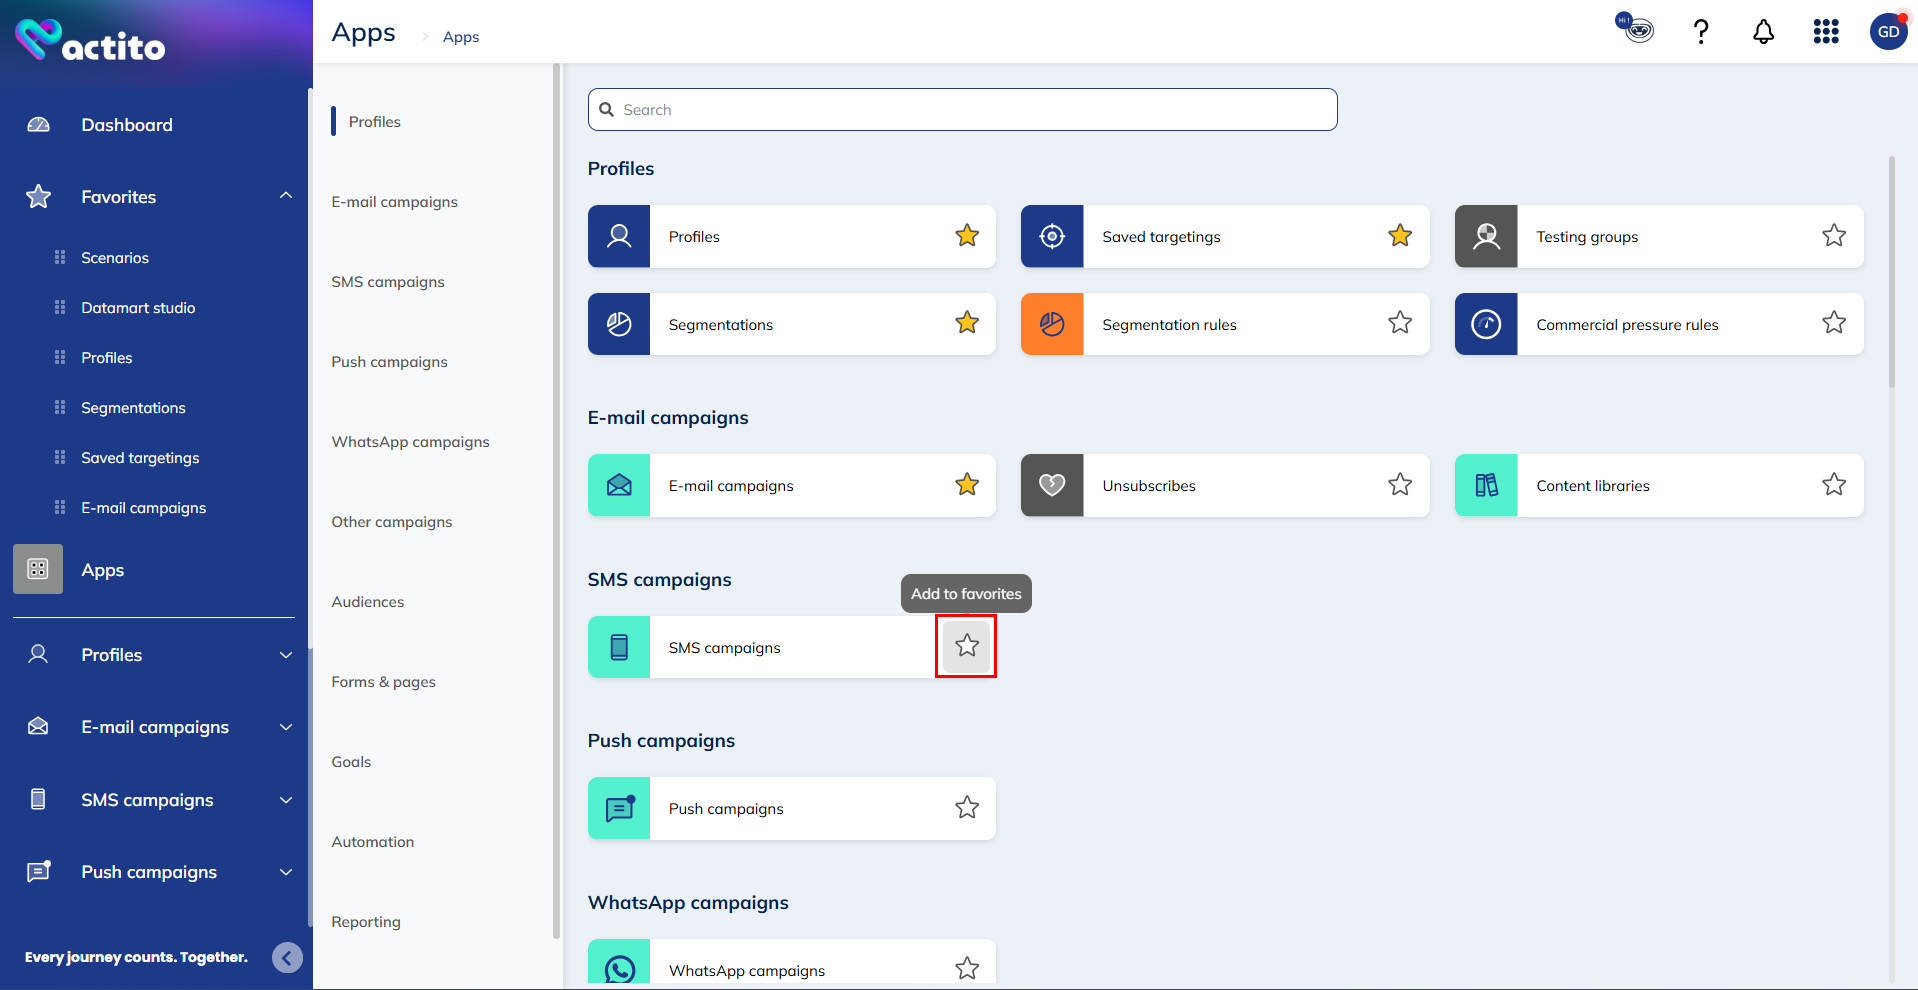Screen dimensions: 1918x990
Task: Open the apps grid launcher icon
Action: pos(1826,32)
